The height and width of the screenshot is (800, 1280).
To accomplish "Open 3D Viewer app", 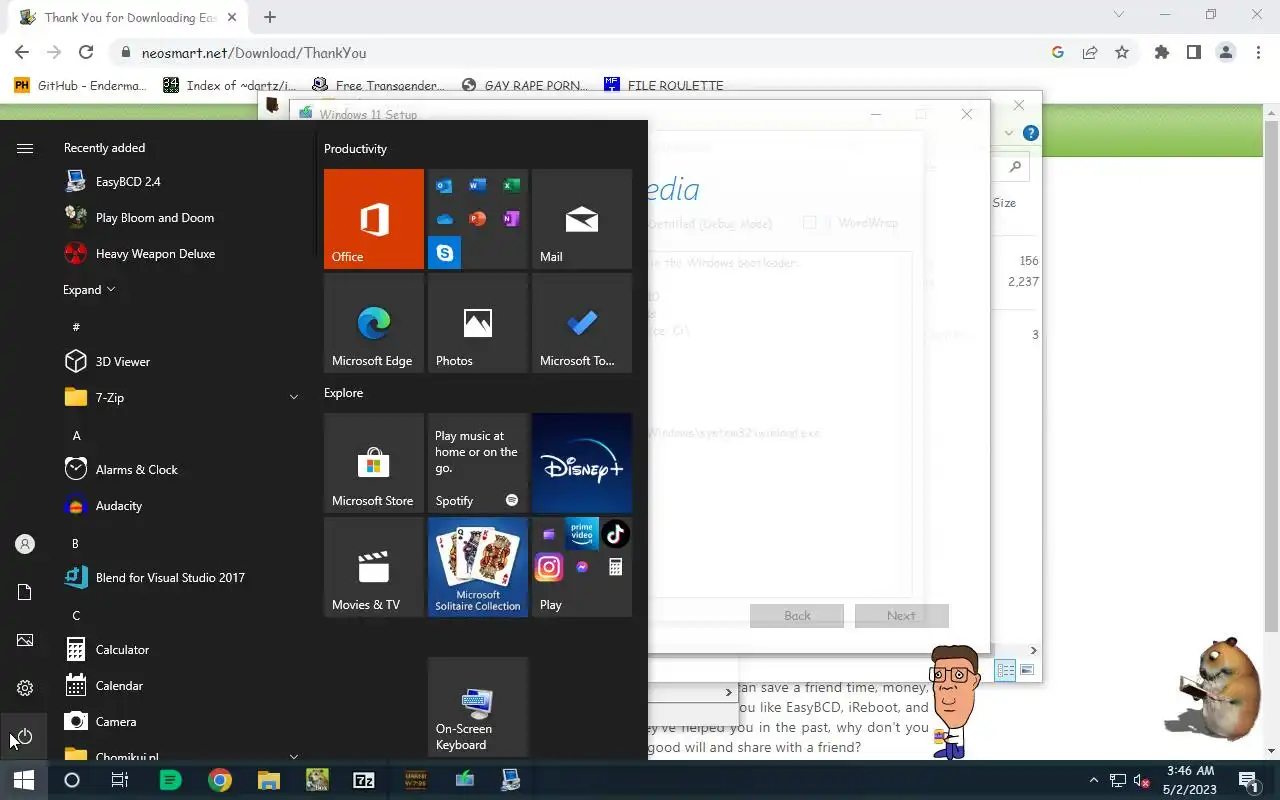I will point(180,362).
